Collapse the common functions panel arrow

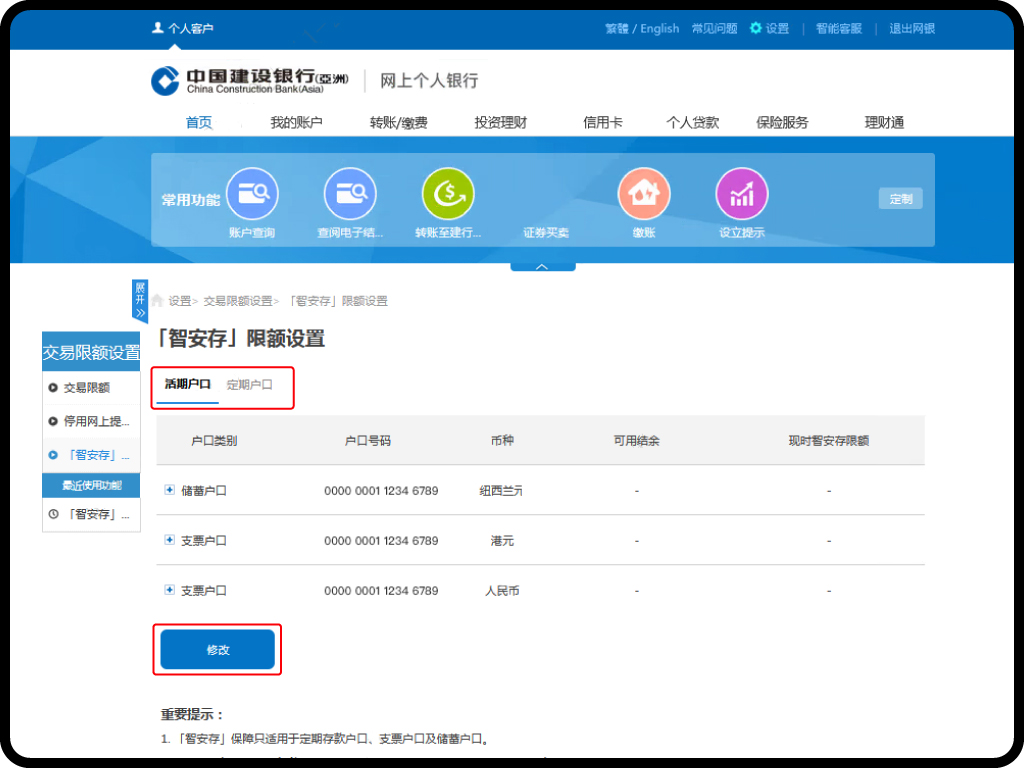pyautogui.click(x=542, y=267)
